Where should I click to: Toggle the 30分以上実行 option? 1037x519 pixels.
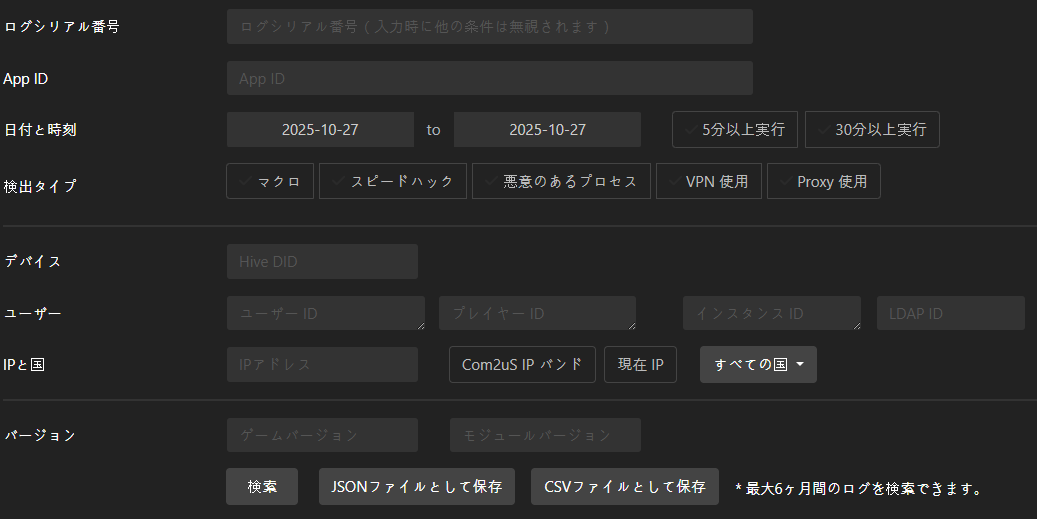pos(872,130)
